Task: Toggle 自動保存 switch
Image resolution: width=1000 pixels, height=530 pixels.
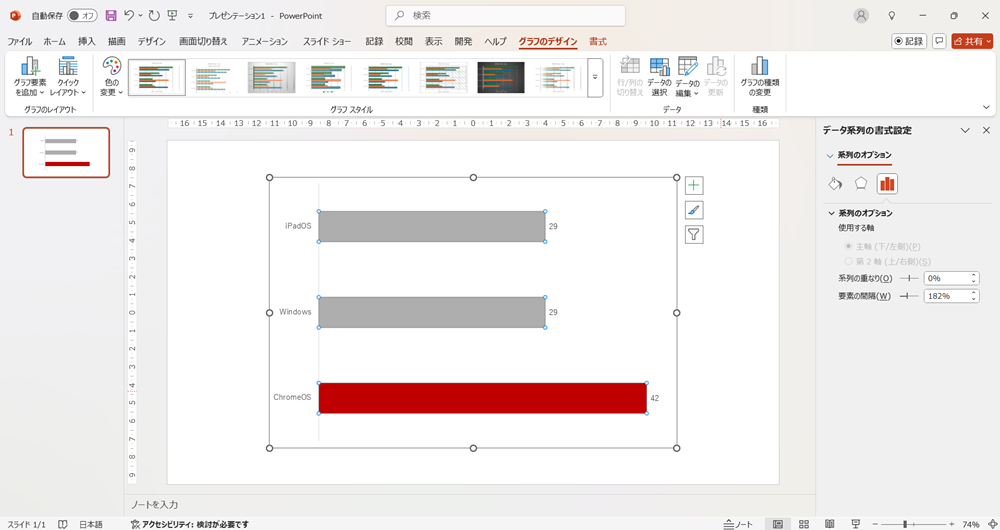Action: (82, 15)
